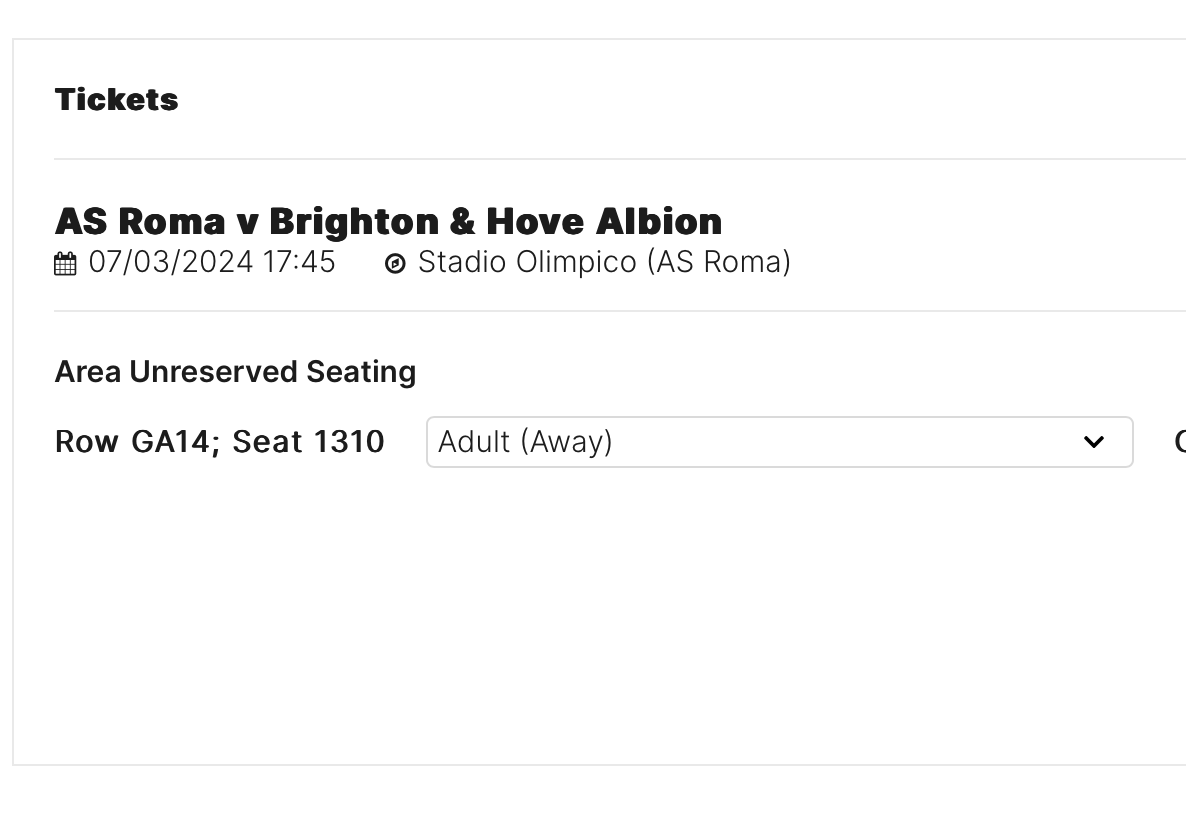Select the Tickets heading
This screenshot has height=826, width=1186.
[116, 100]
